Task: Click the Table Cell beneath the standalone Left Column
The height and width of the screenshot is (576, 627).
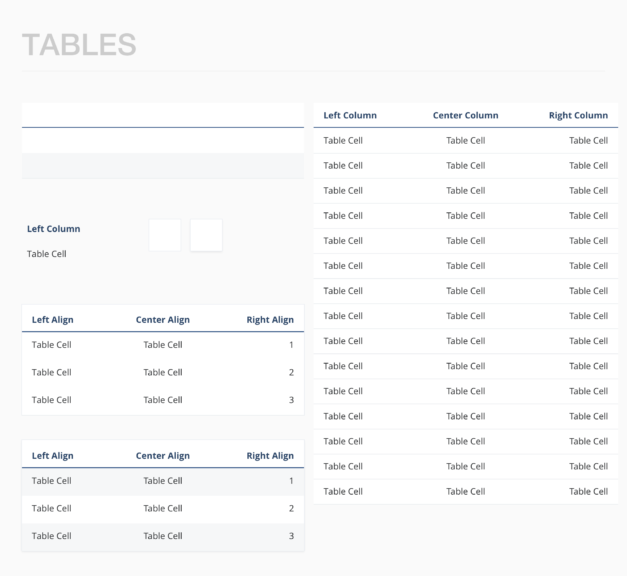Action: [x=46, y=254]
